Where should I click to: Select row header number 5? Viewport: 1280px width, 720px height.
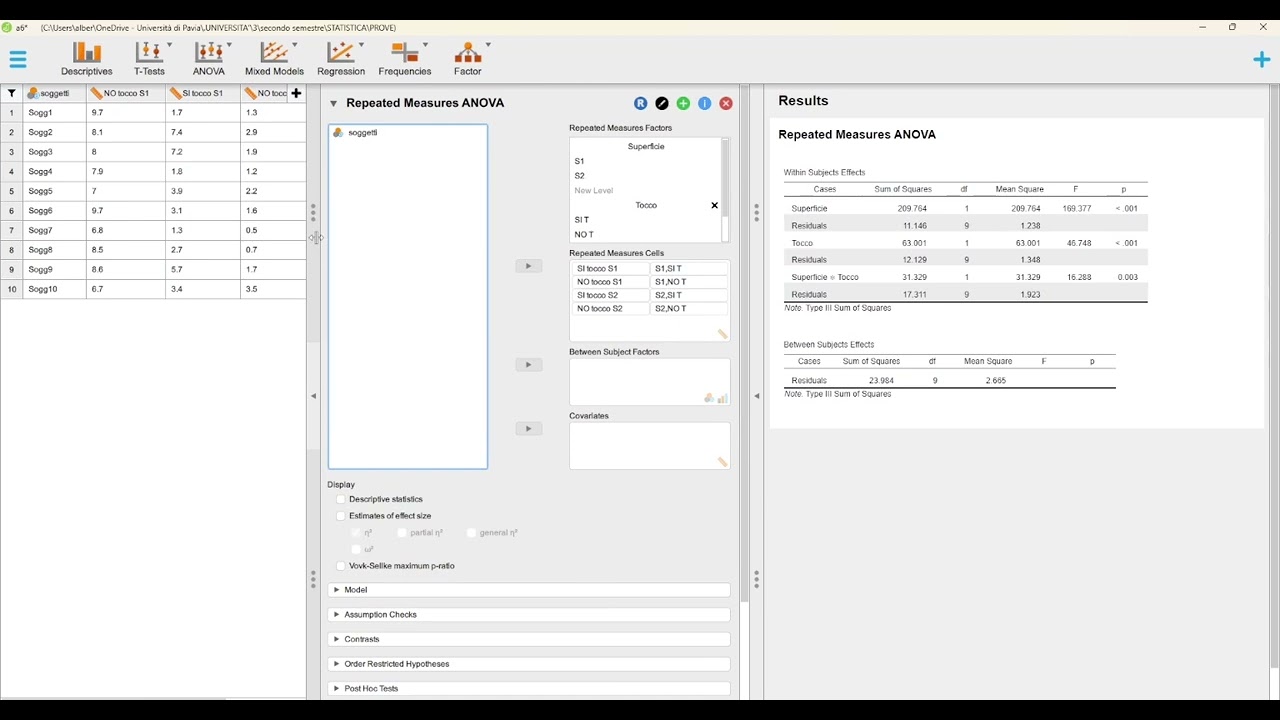point(12,191)
